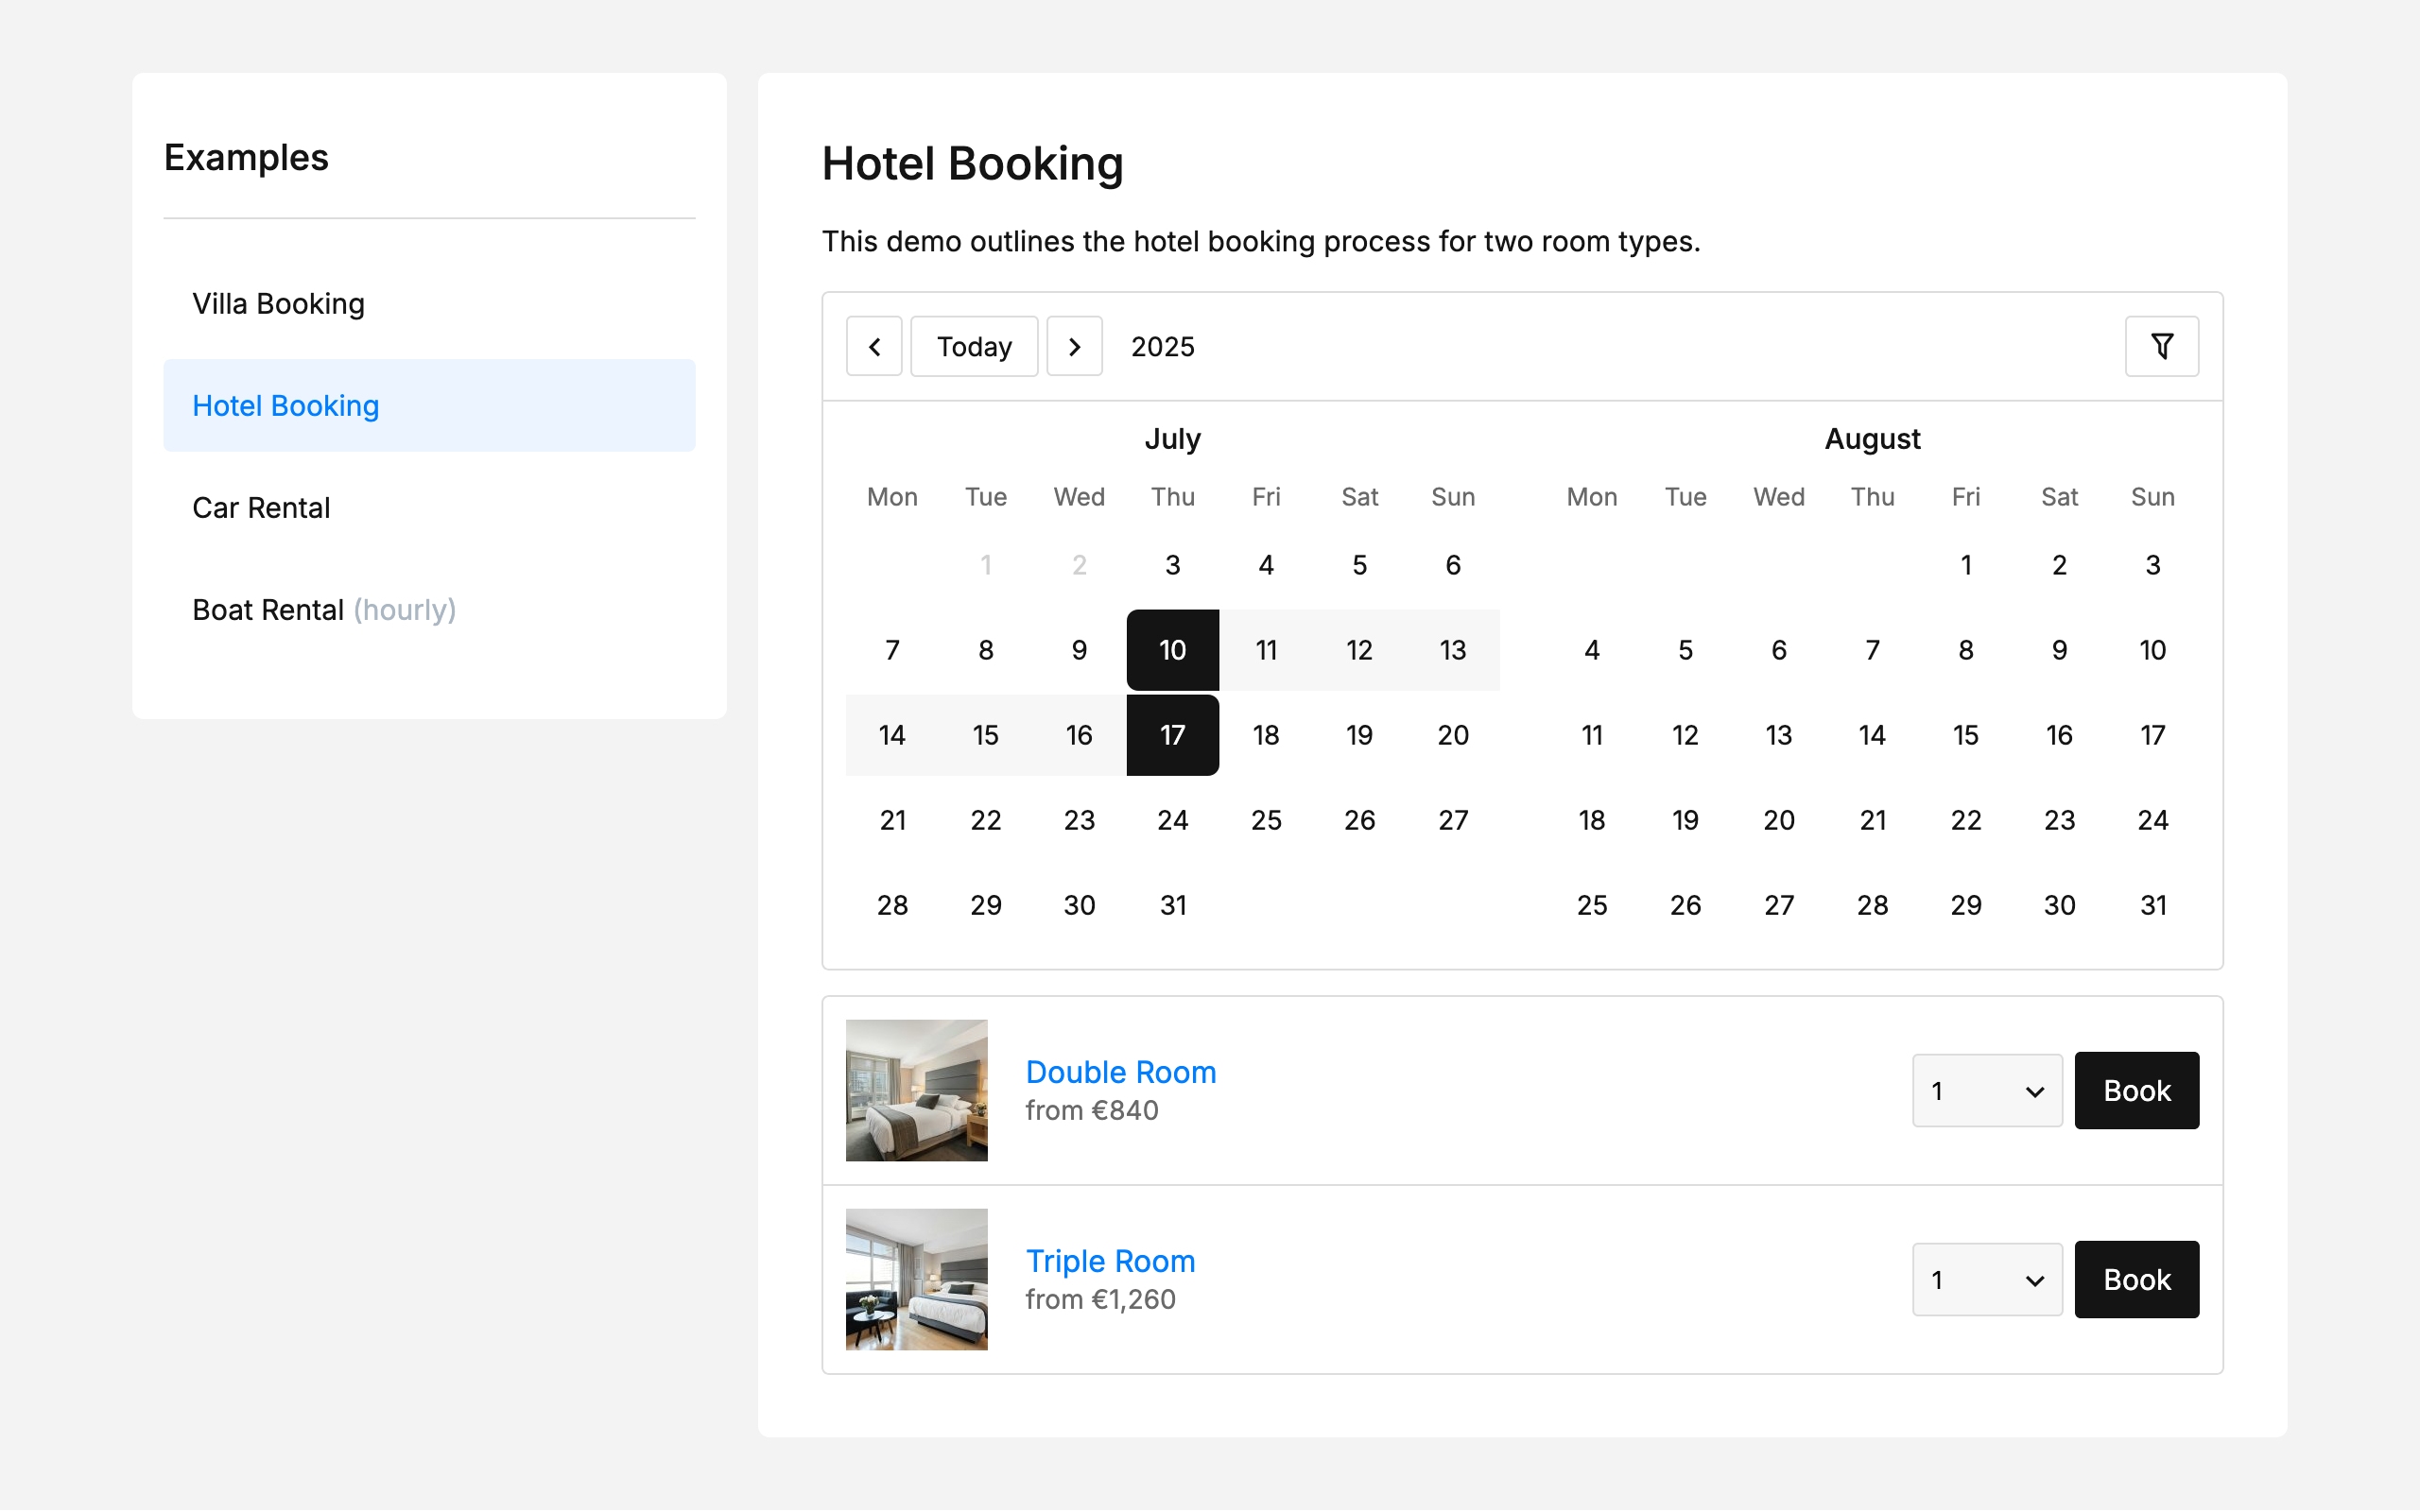Pick August 15 in calendar

(x=1966, y=735)
